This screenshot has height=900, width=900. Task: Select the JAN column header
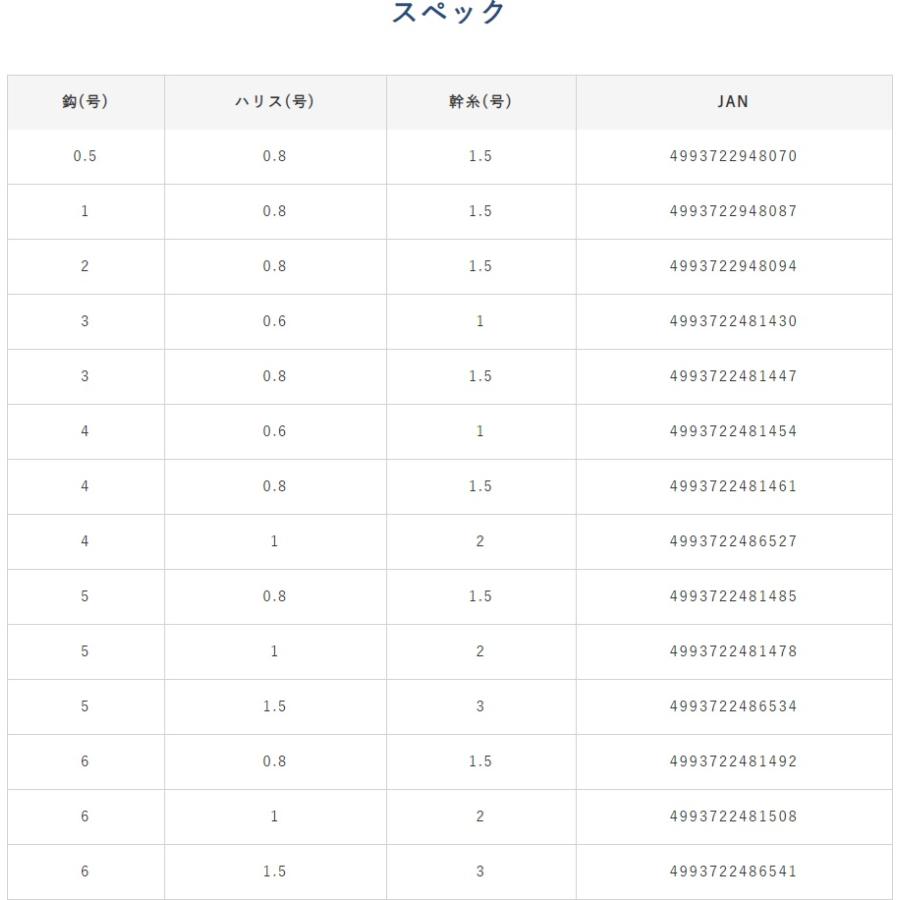pos(733,102)
